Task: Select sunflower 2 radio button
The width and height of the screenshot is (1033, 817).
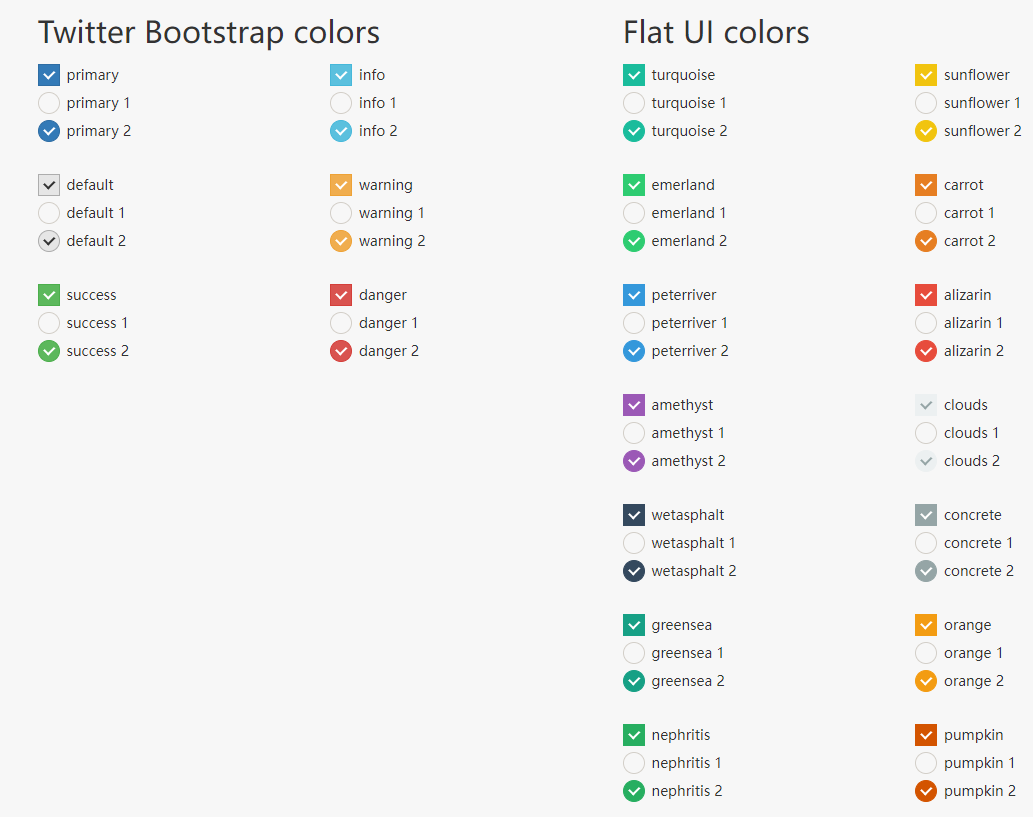Action: 926,131
